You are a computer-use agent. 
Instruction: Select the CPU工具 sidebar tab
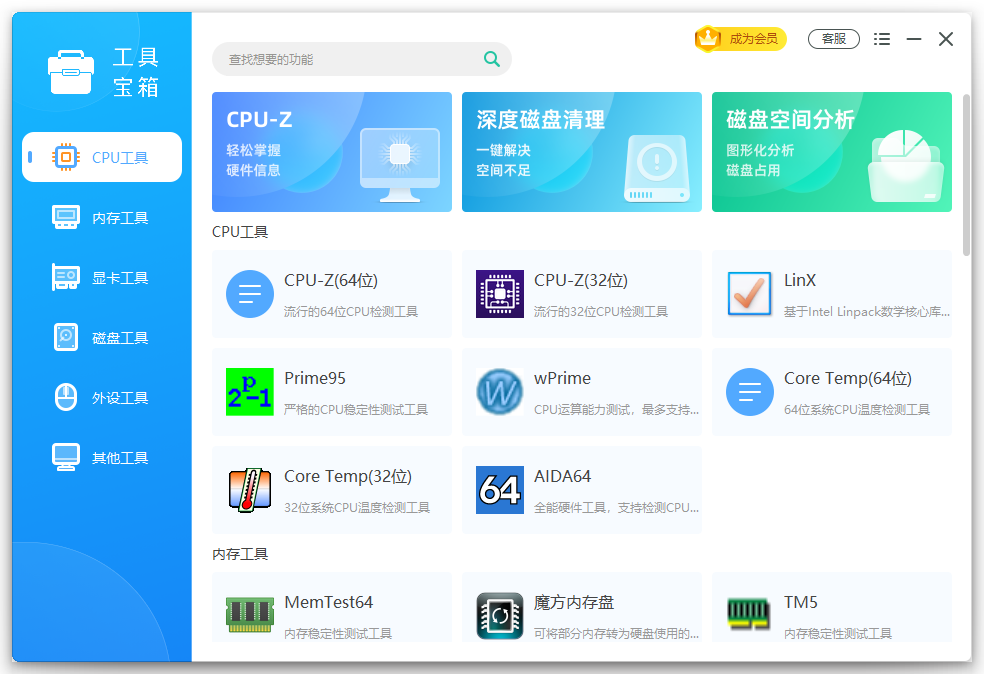click(x=102, y=157)
